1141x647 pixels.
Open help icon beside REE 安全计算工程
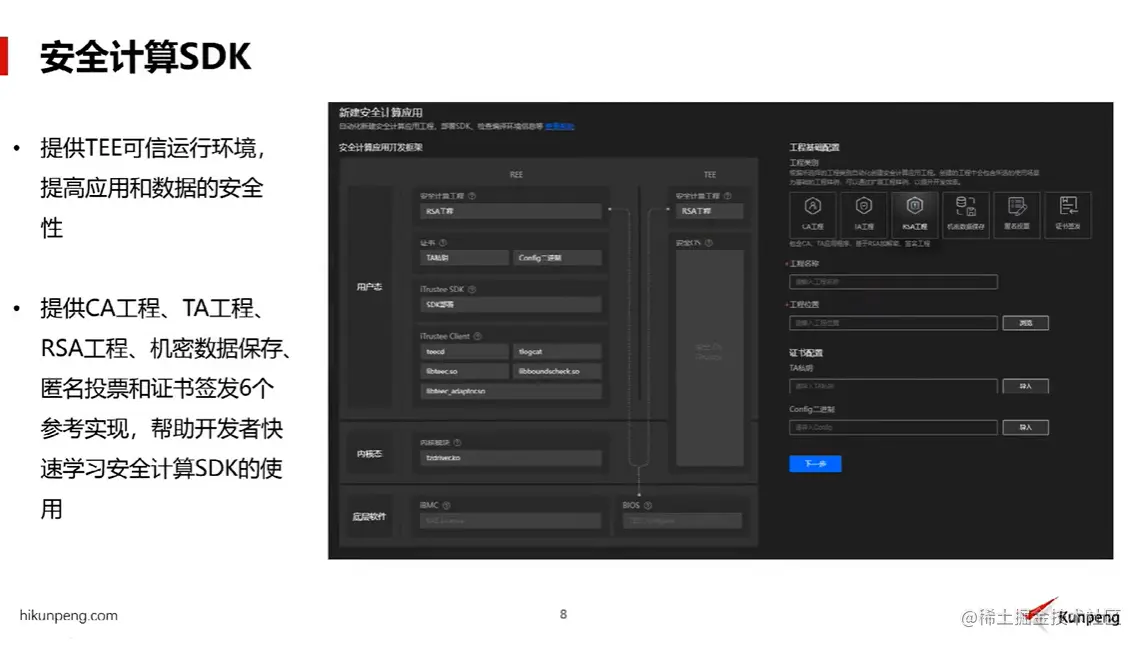[472, 196]
